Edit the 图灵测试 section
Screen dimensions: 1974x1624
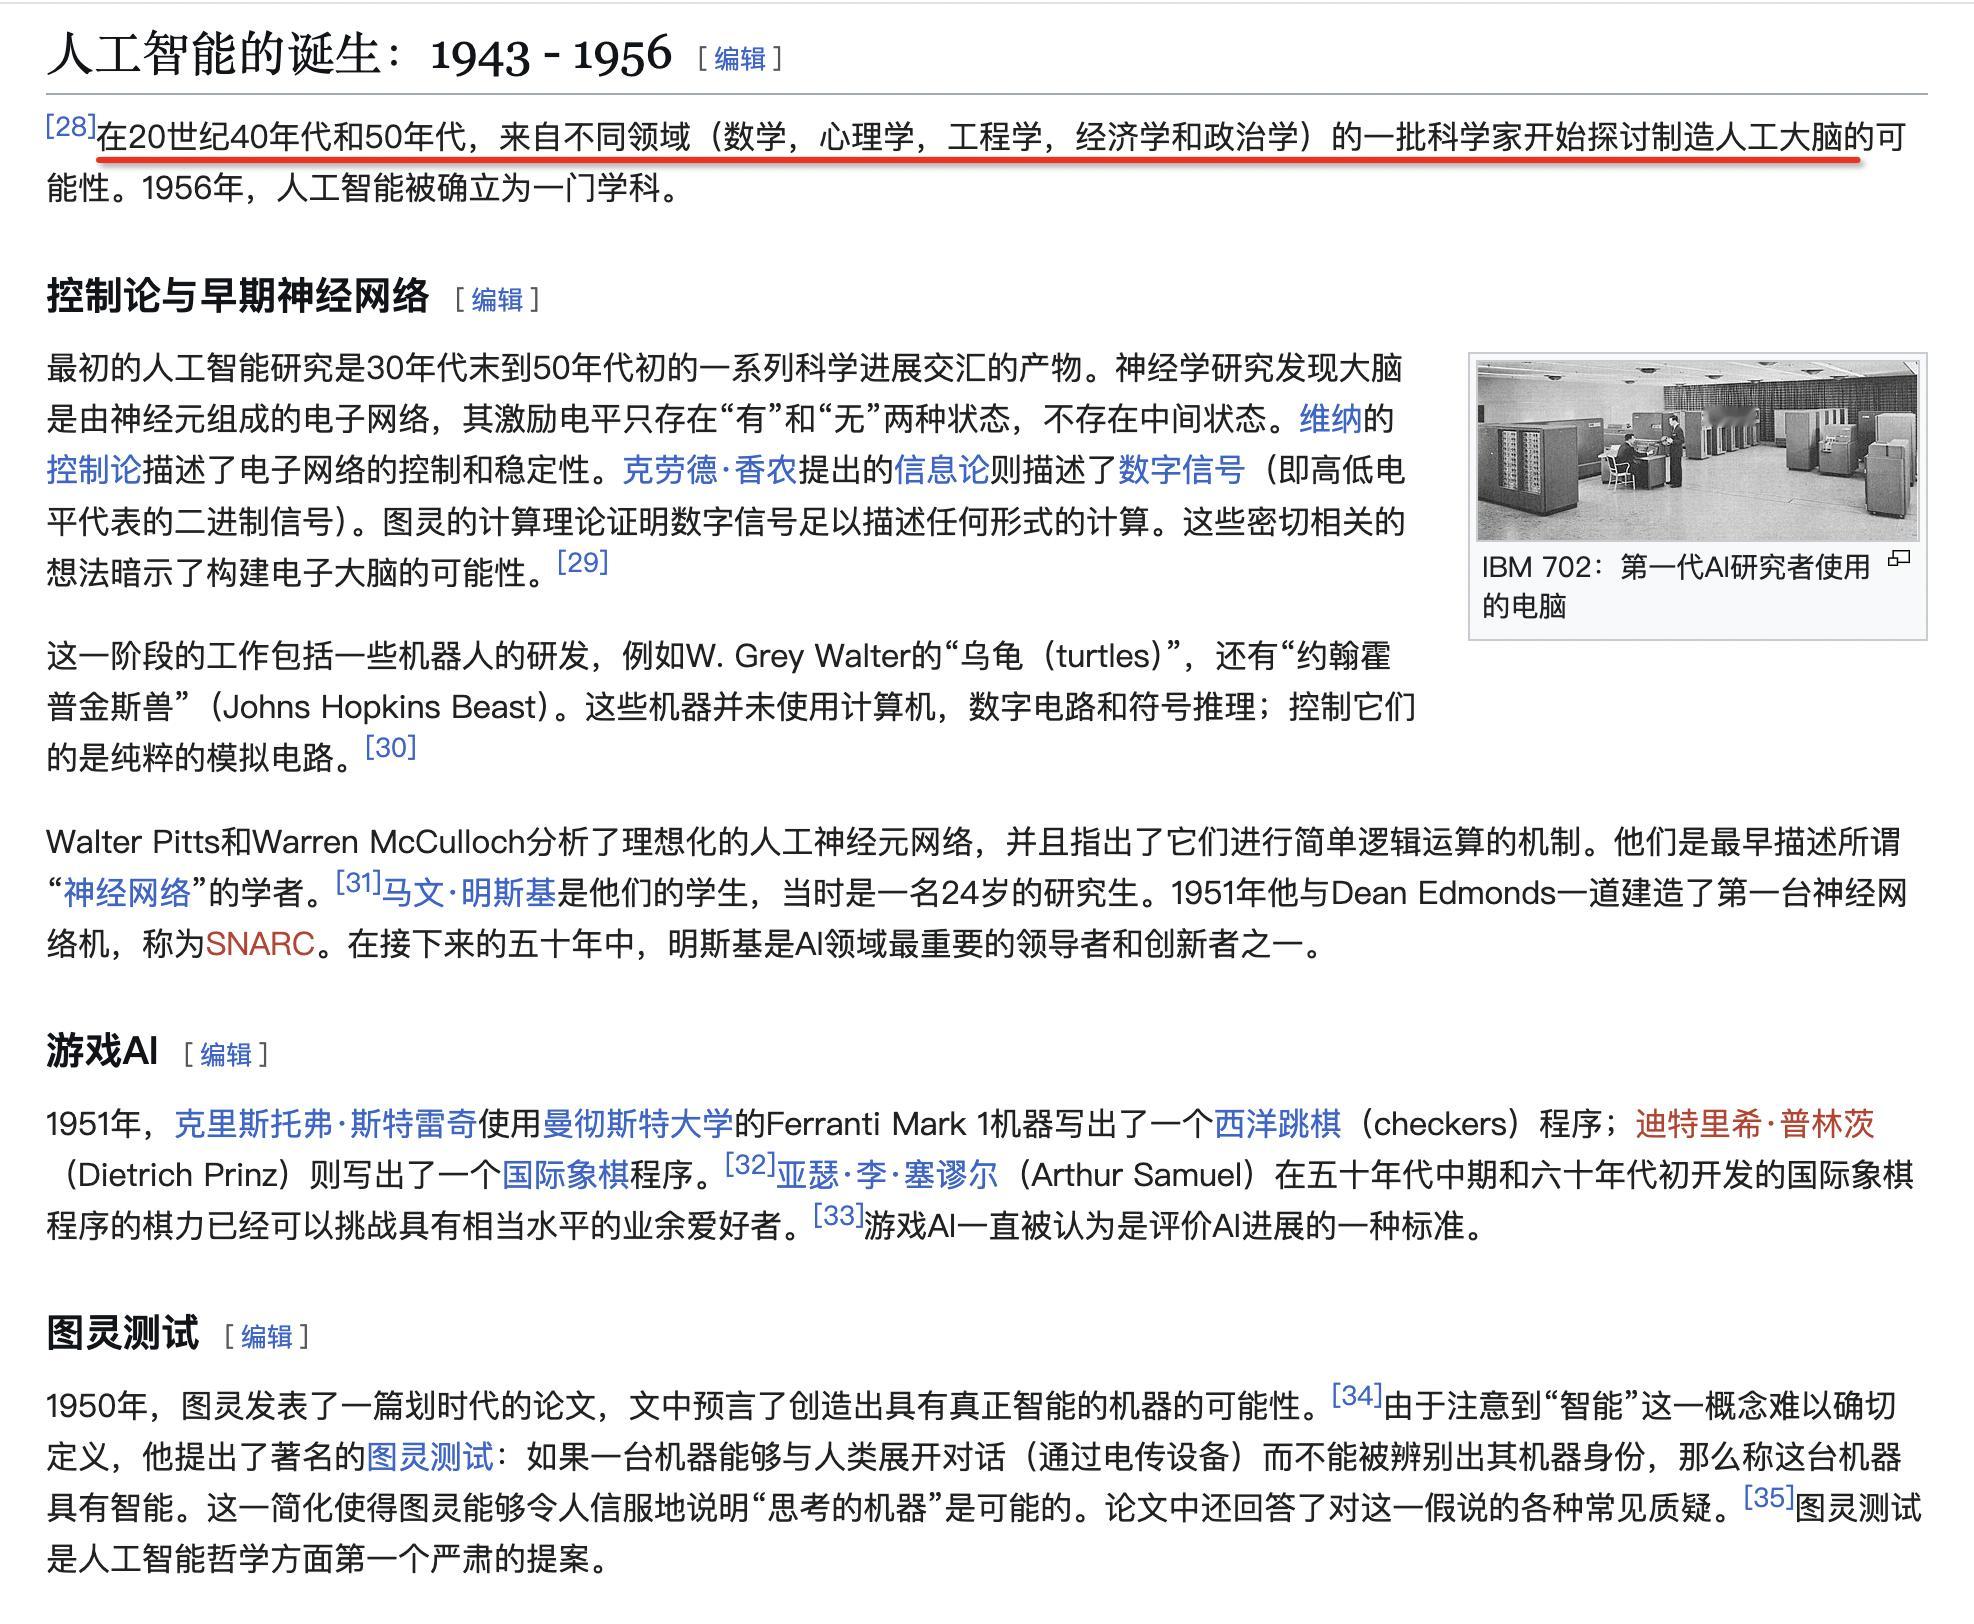point(267,1336)
